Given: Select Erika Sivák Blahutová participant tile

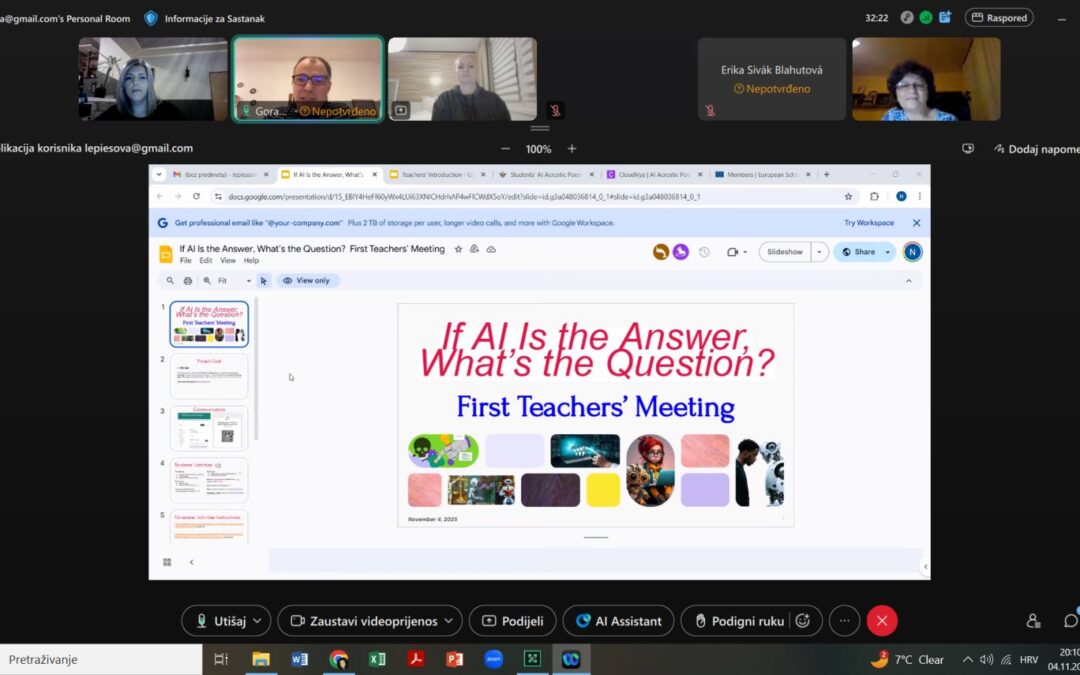Looking at the screenshot, I should click(x=771, y=79).
